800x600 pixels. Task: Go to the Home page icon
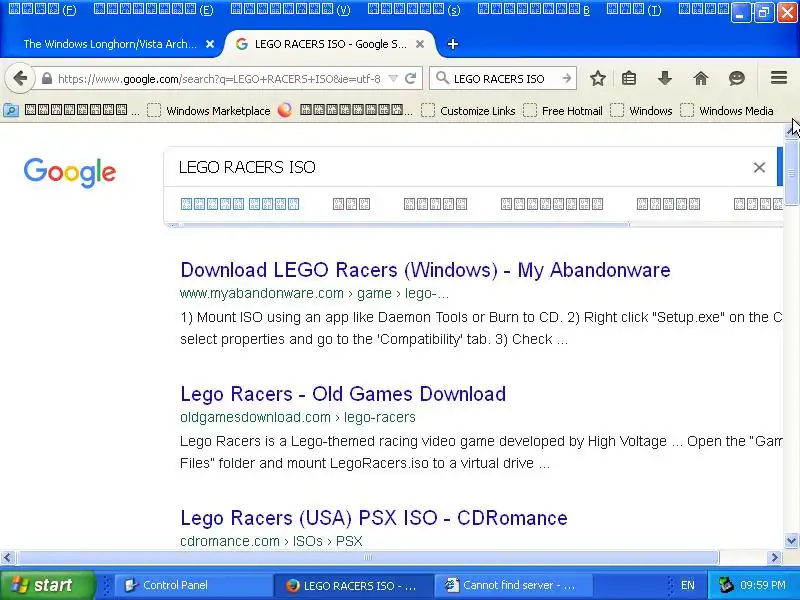pyautogui.click(x=701, y=79)
